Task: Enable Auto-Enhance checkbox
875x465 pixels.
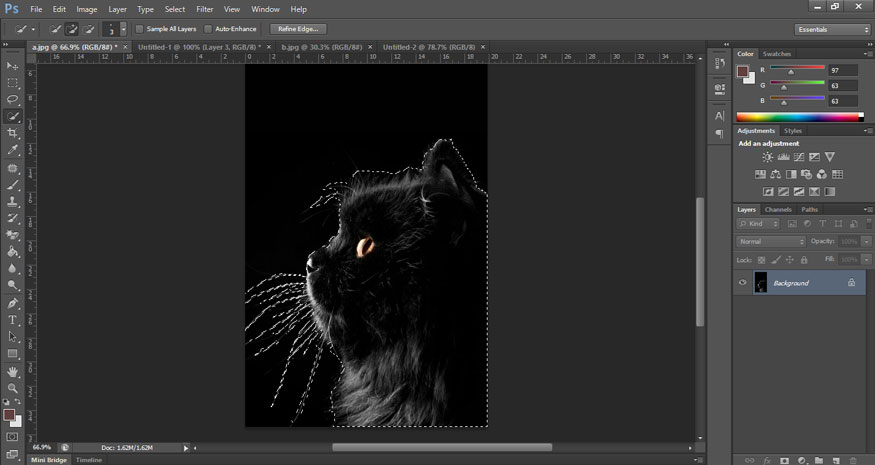Action: coord(208,29)
